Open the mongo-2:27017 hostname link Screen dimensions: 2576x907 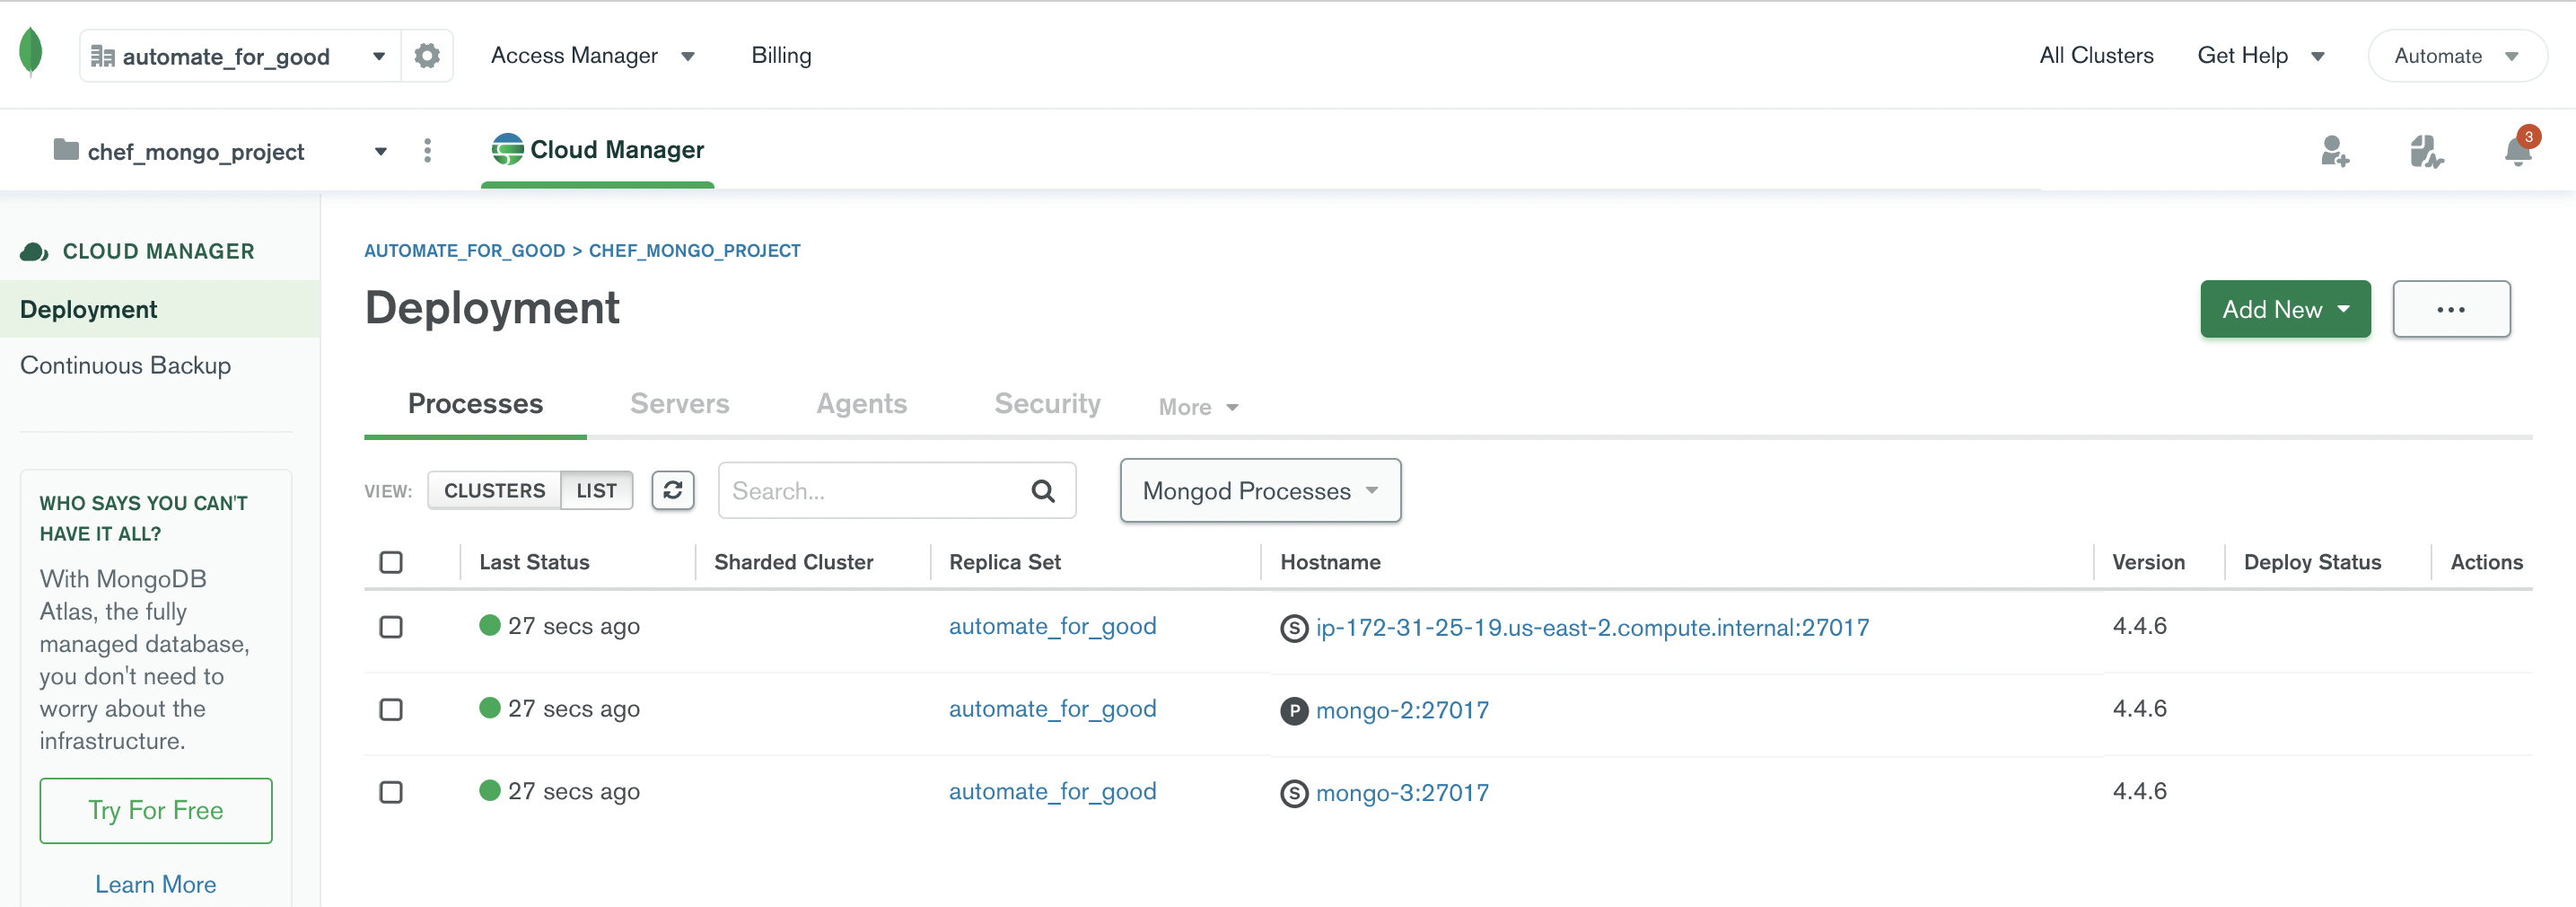click(1402, 711)
